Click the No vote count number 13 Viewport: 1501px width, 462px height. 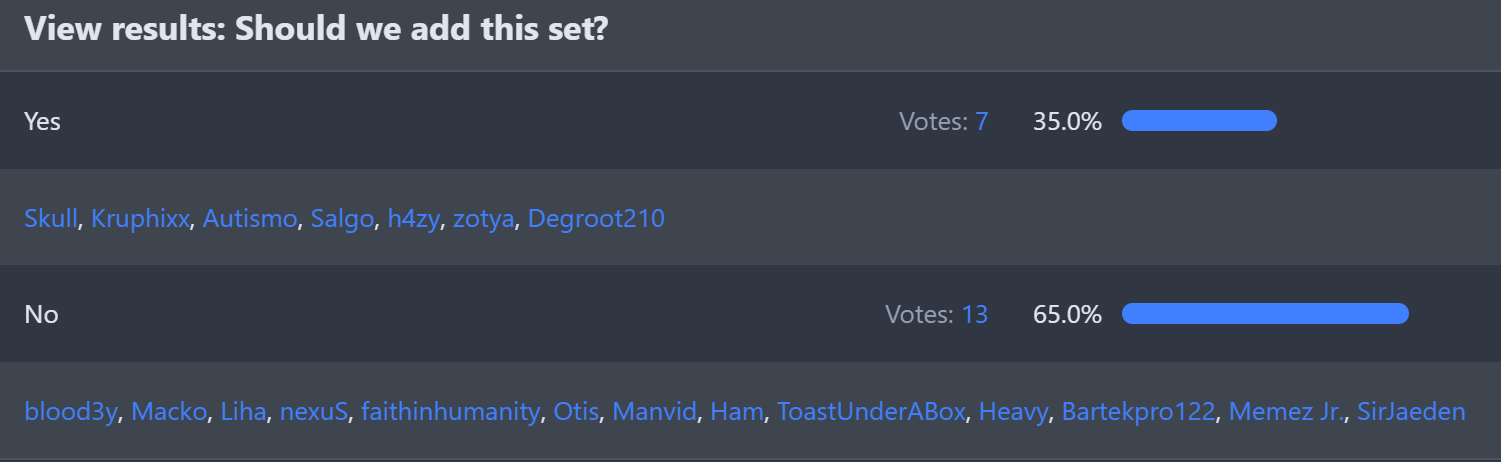(x=974, y=315)
